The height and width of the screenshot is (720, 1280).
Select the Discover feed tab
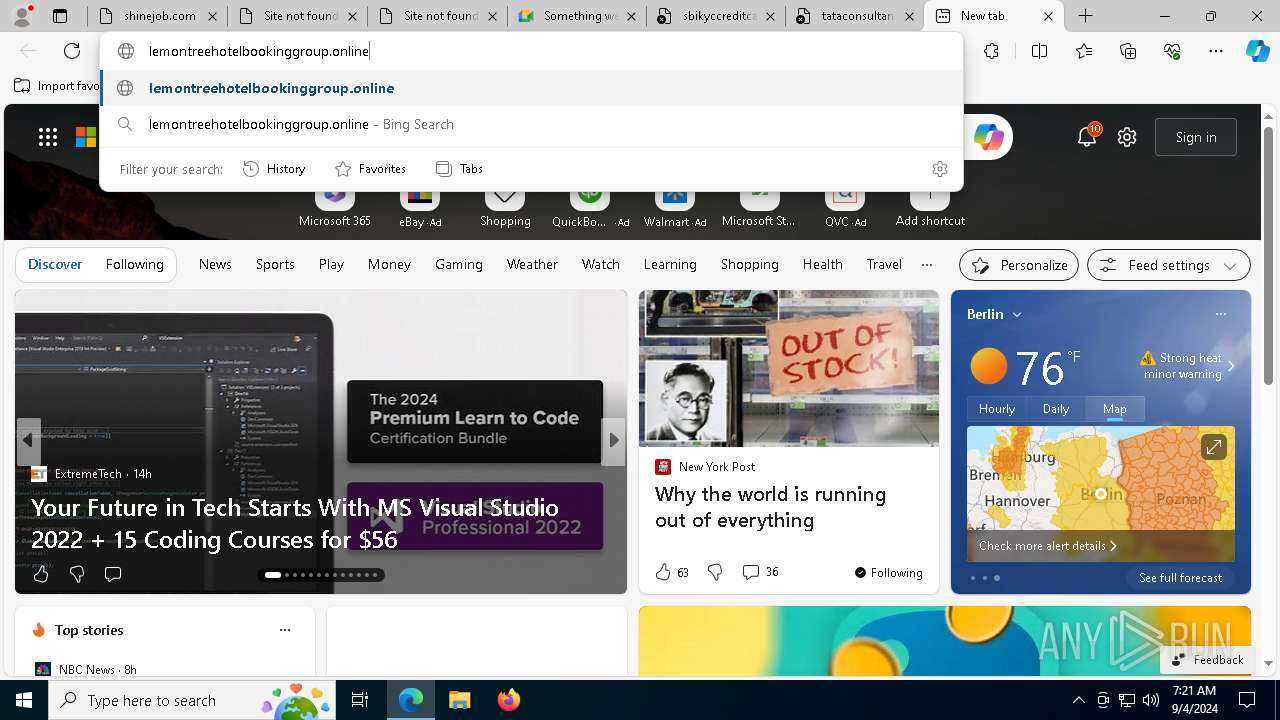coord(55,264)
